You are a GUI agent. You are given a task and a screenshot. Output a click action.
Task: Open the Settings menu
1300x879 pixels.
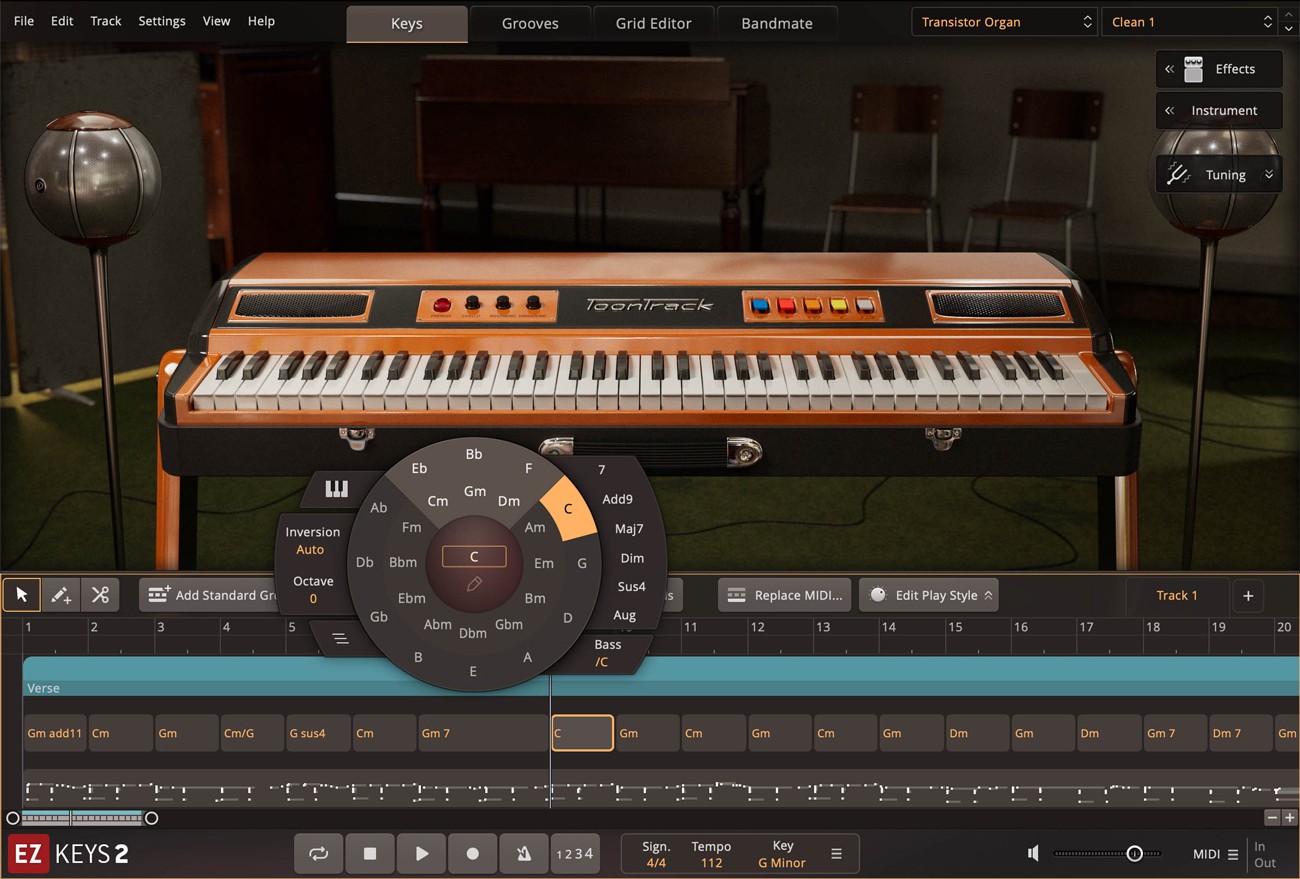tap(161, 20)
